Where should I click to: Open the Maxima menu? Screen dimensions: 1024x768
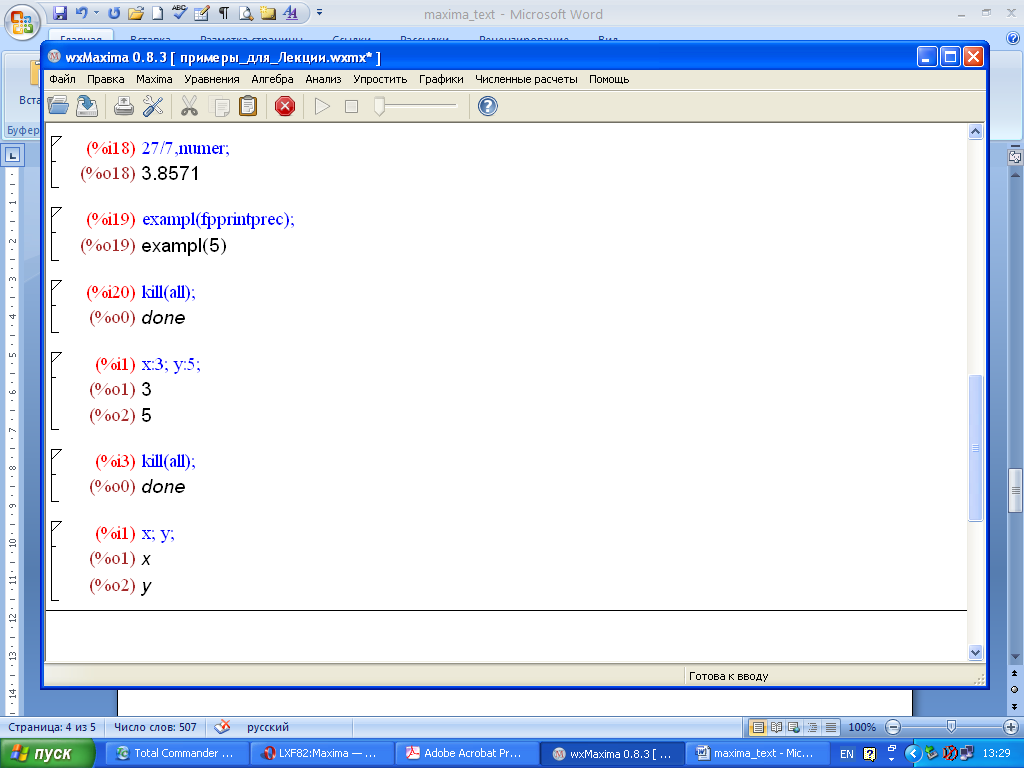tap(154, 79)
